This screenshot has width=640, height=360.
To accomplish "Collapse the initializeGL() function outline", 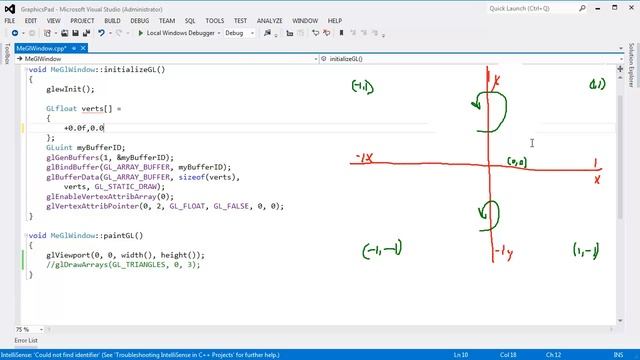I will click(x=26, y=70).
